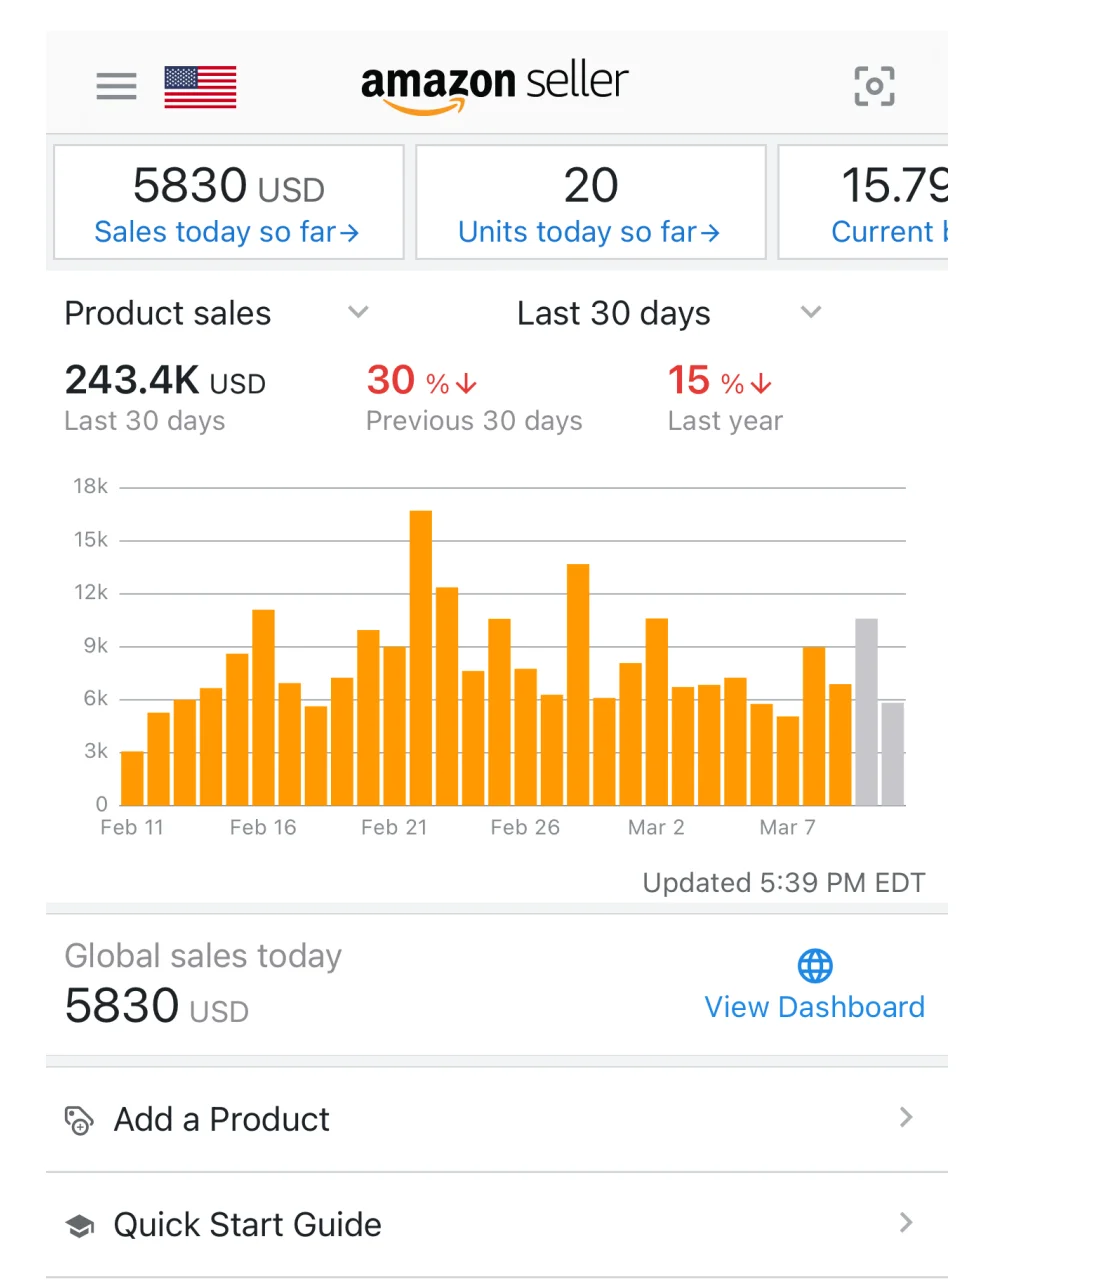Viewport: 1118px width, 1282px height.
Task: Select the Quick Start Guide menu row
Action: [x=496, y=1224]
